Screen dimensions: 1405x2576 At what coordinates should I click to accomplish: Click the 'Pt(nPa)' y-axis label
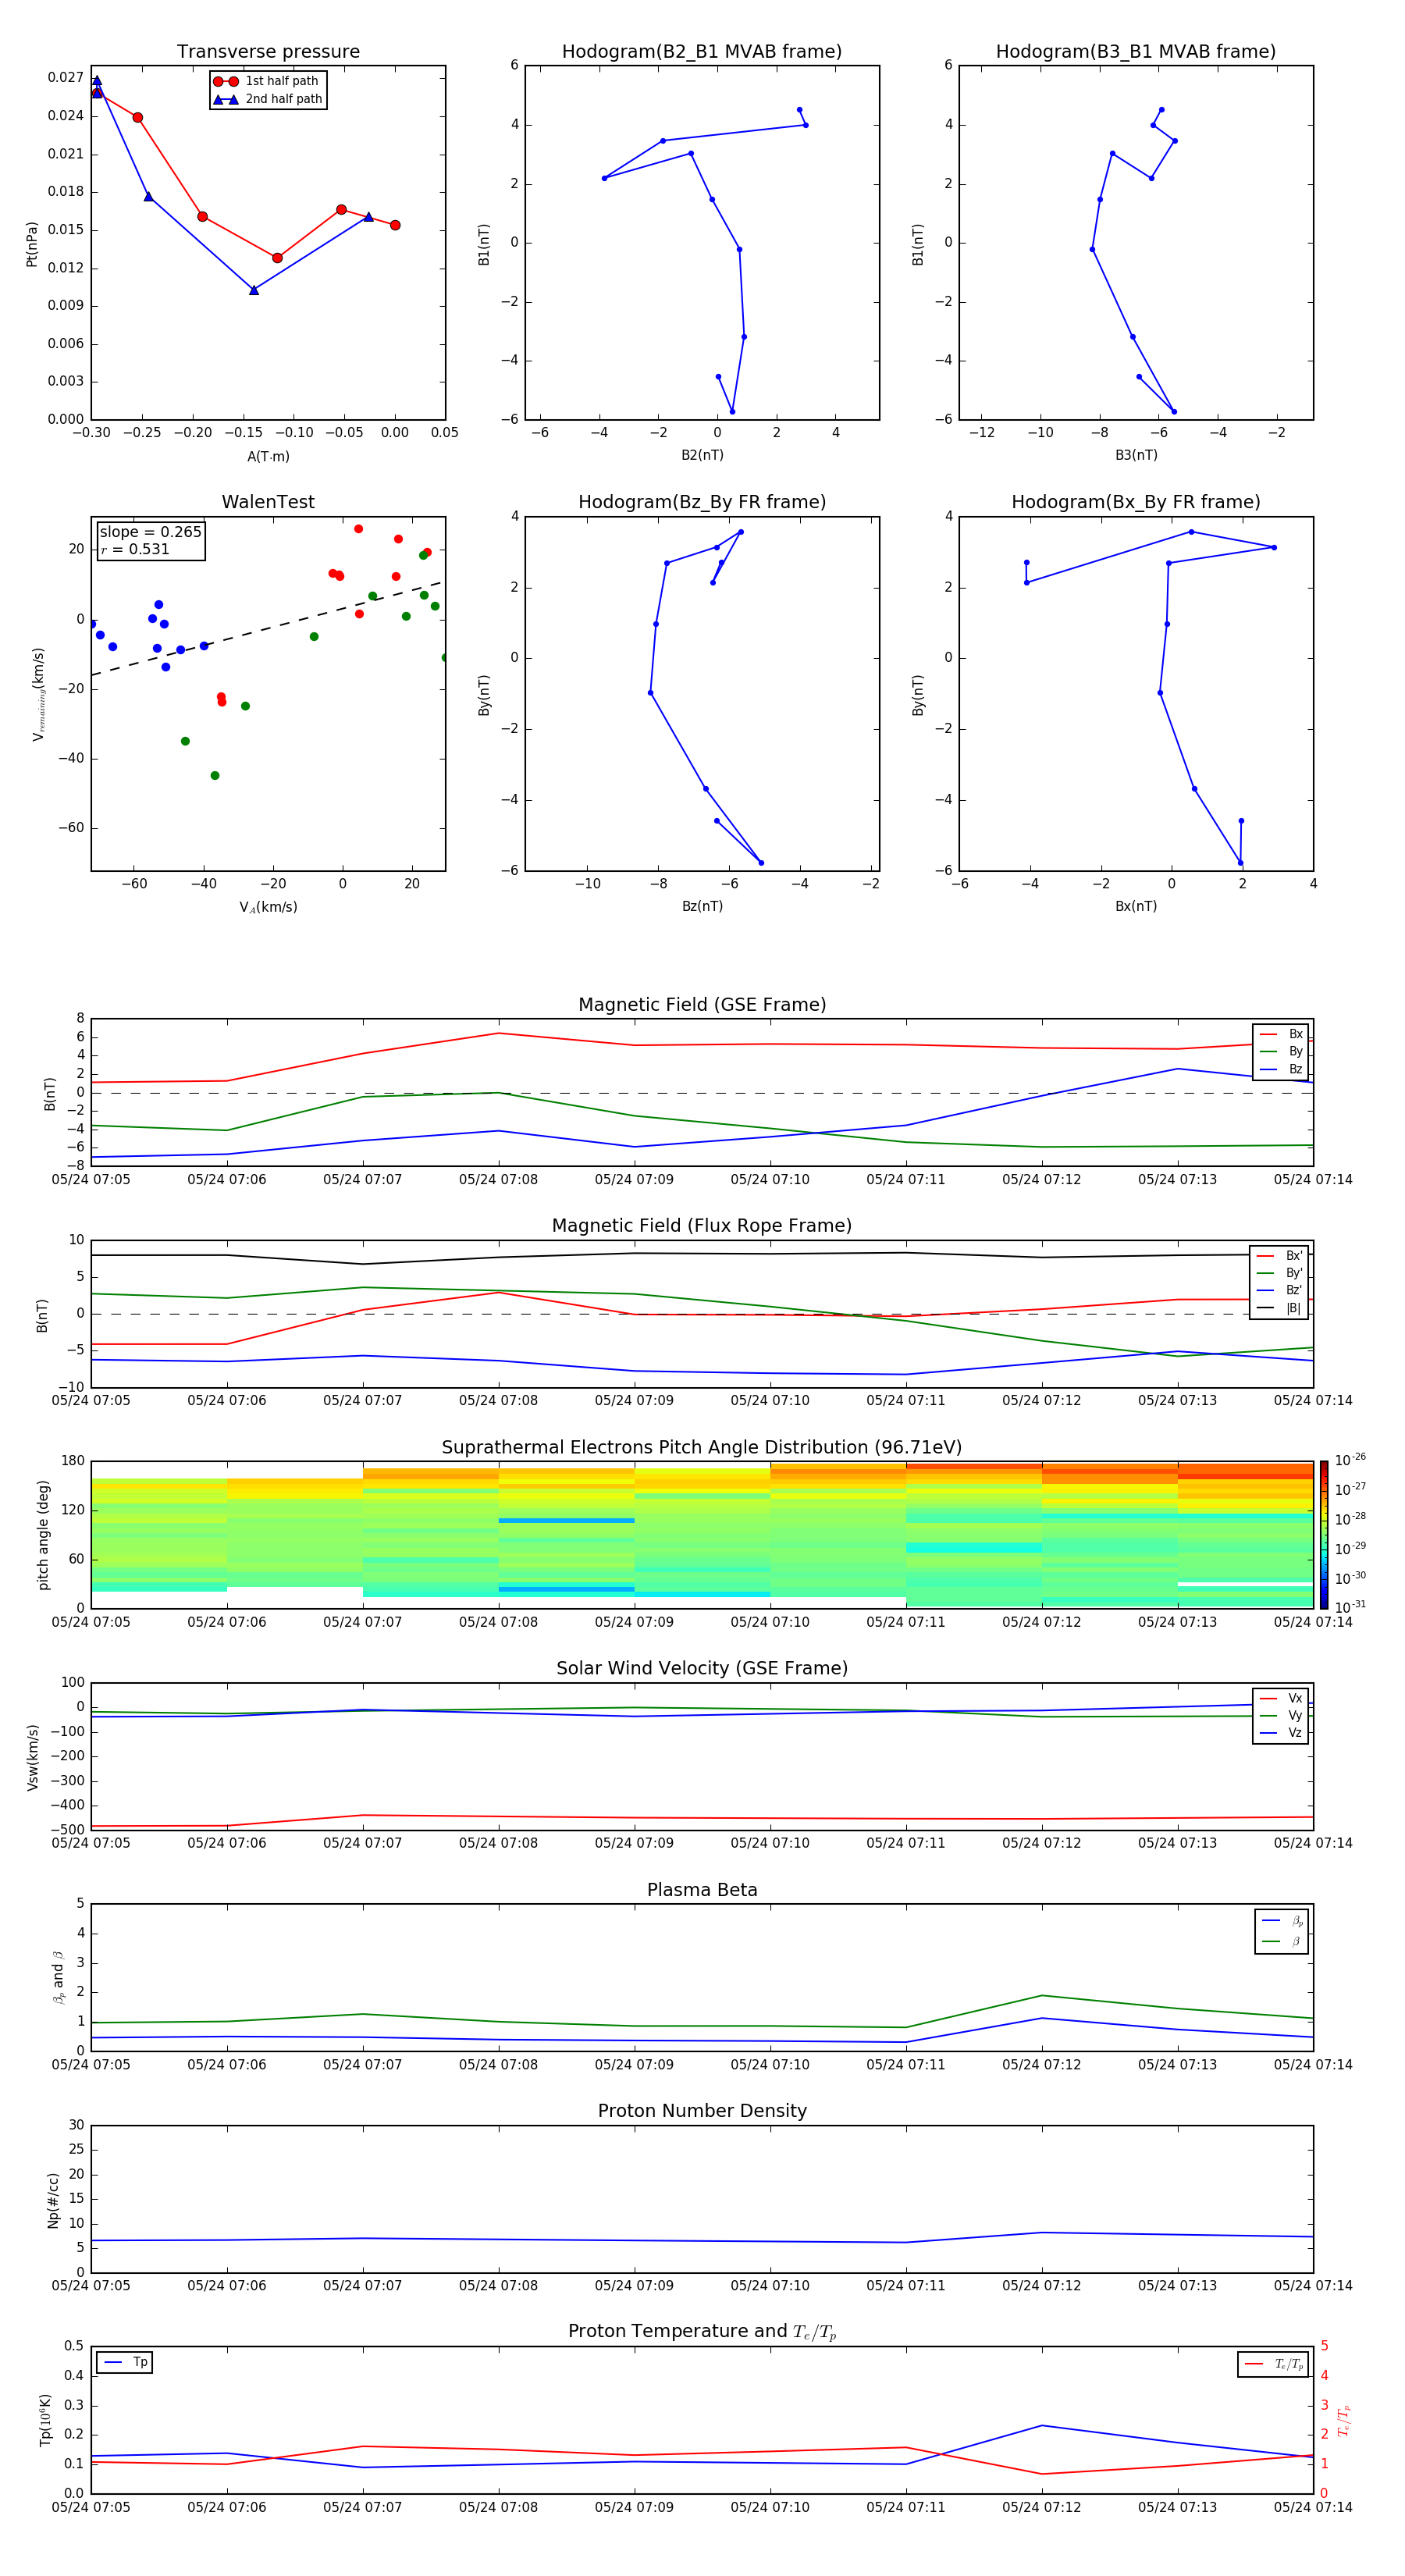coord(32,244)
